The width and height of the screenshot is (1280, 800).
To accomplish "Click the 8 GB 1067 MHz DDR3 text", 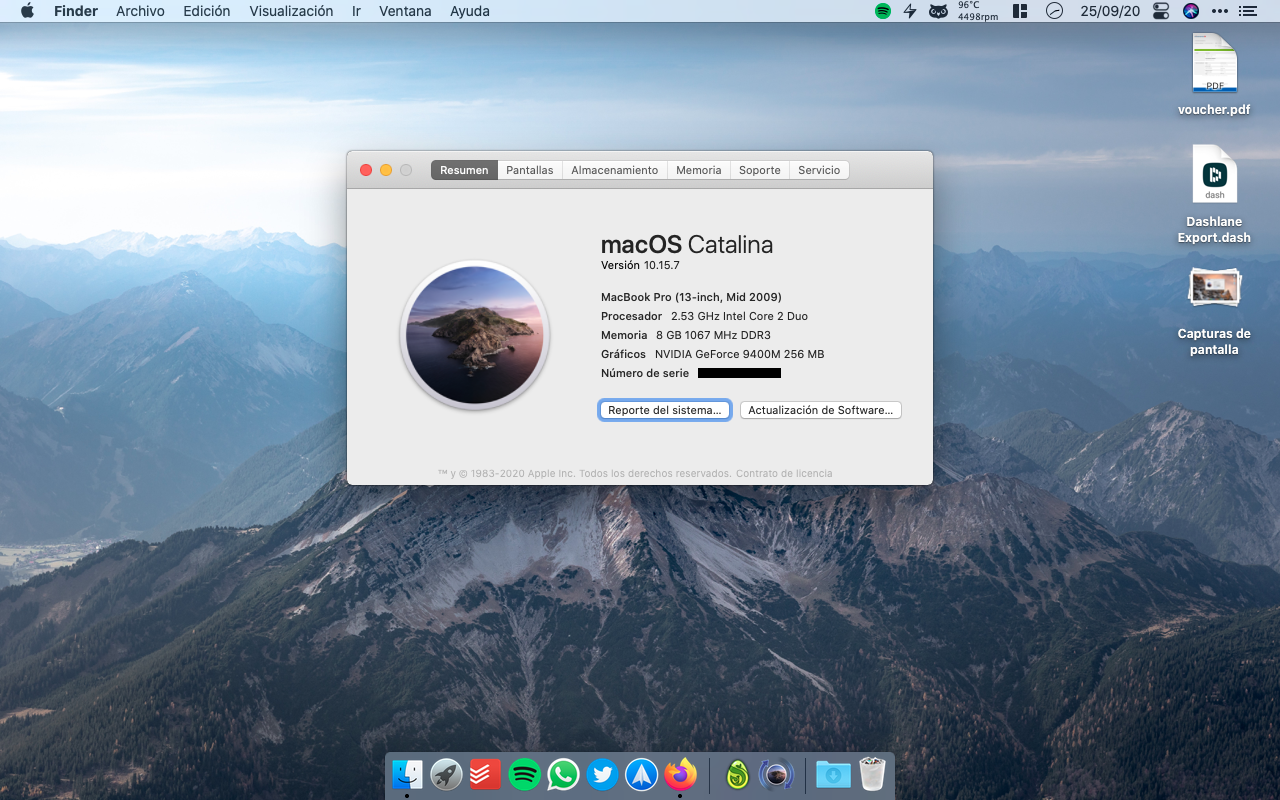I will pyautogui.click(x=713, y=335).
